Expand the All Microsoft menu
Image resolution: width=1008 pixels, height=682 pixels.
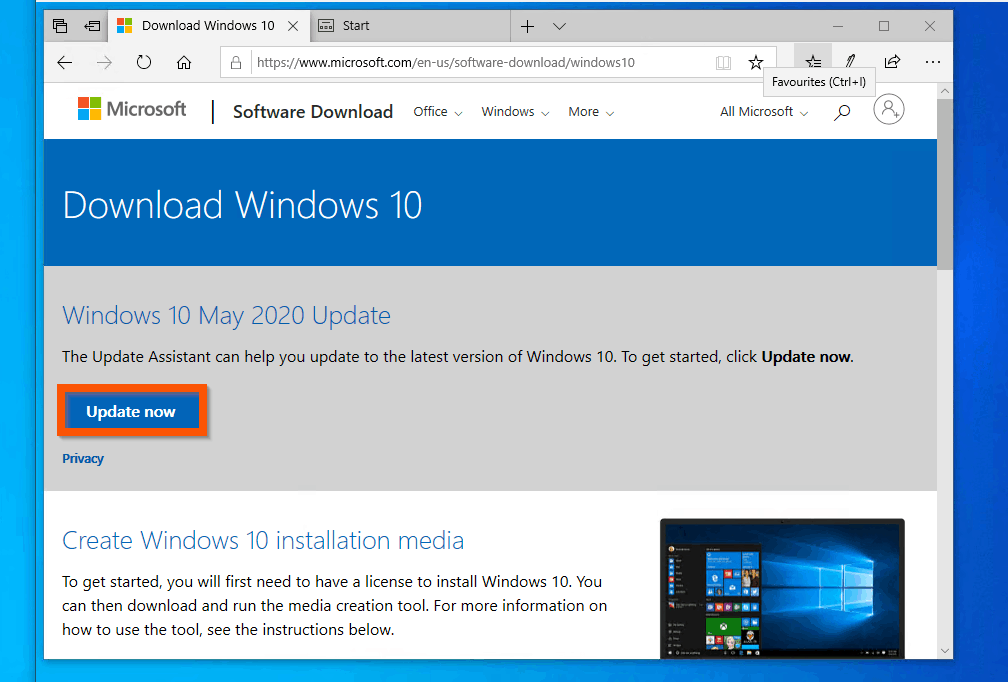tap(764, 112)
